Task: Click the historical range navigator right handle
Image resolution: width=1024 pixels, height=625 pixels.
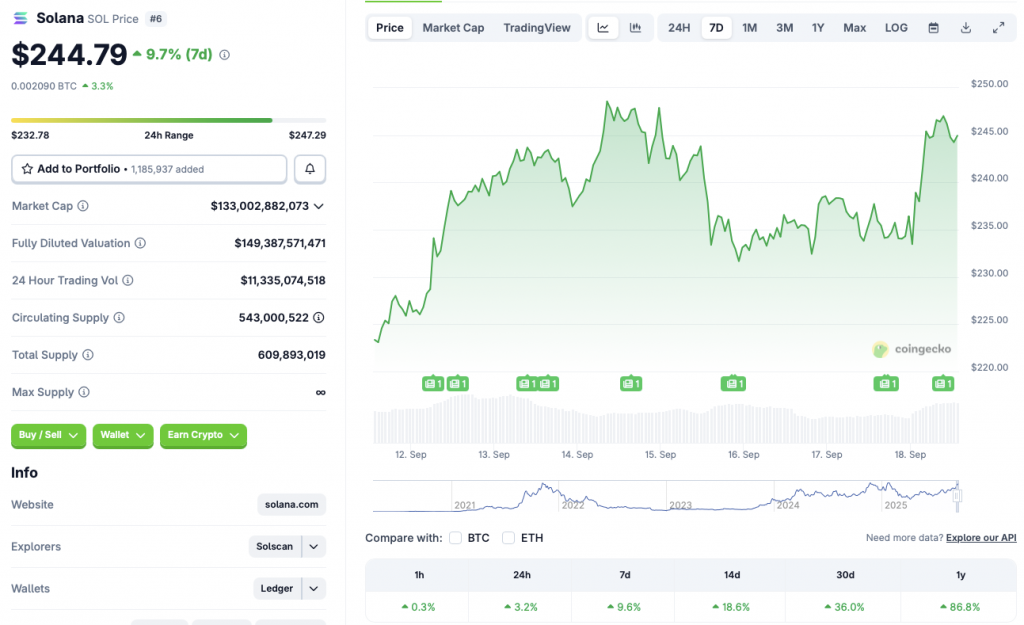Action: [x=957, y=496]
